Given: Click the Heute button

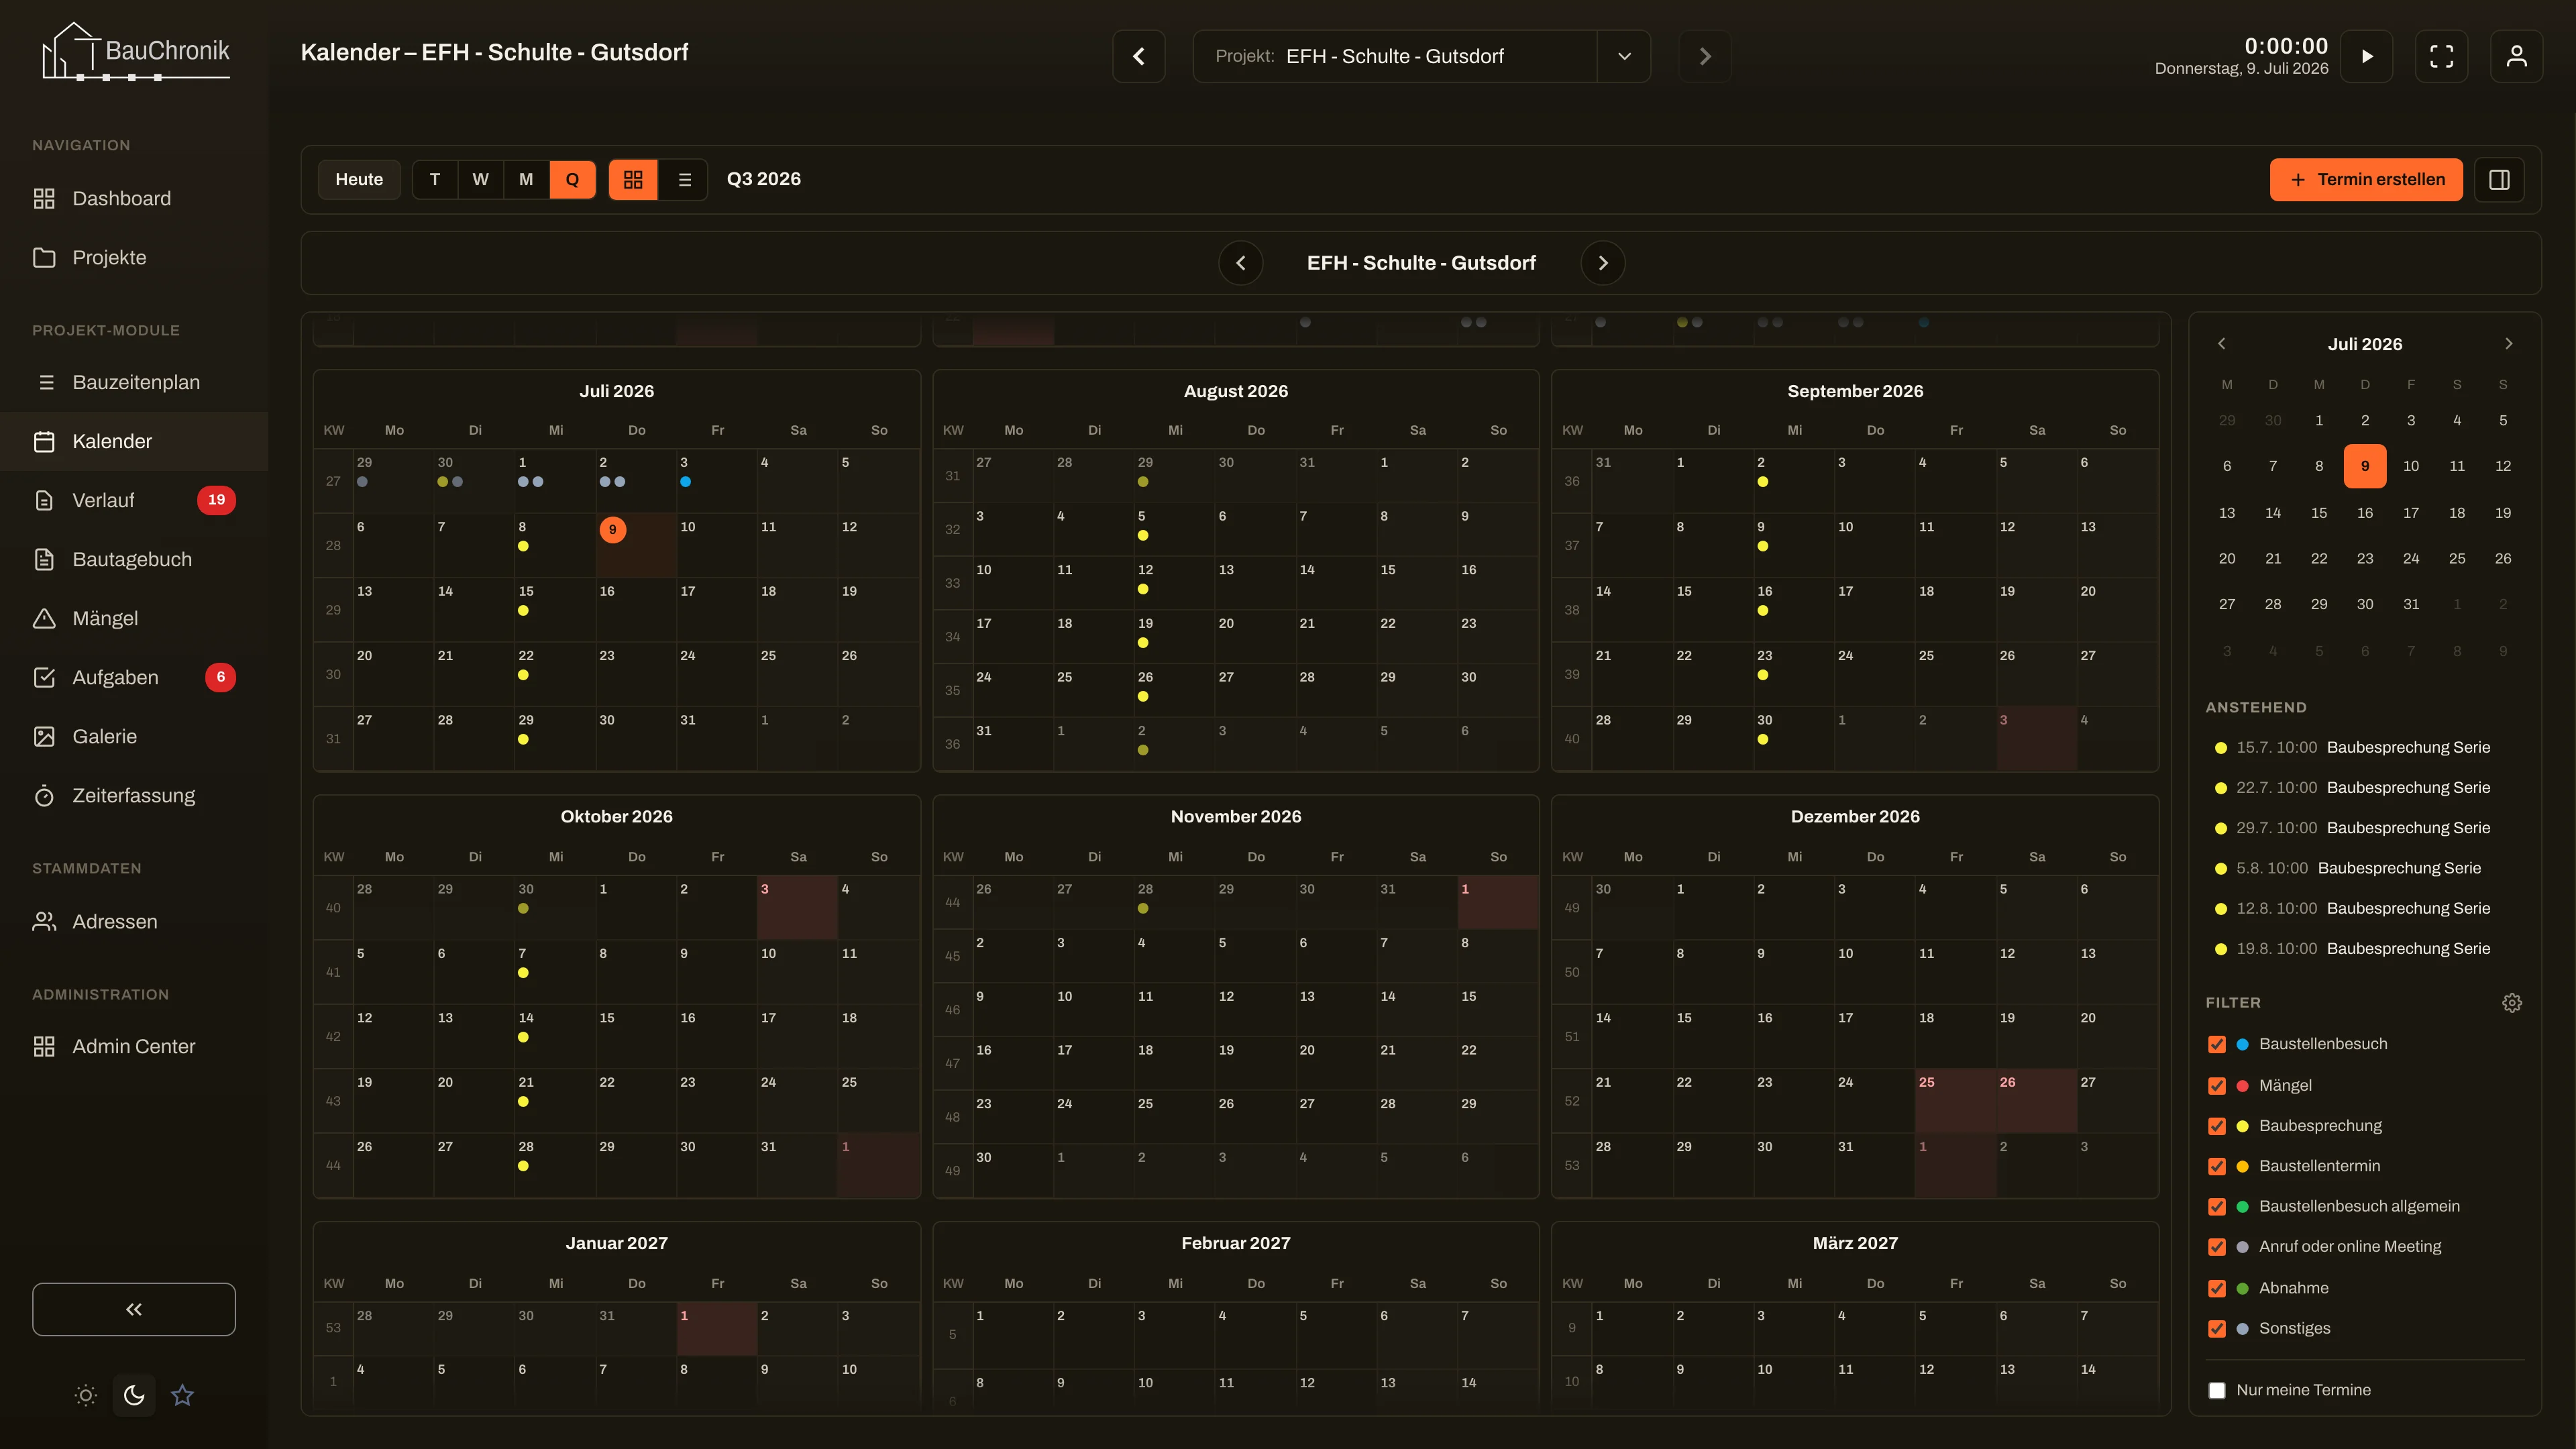Looking at the screenshot, I should (359, 180).
